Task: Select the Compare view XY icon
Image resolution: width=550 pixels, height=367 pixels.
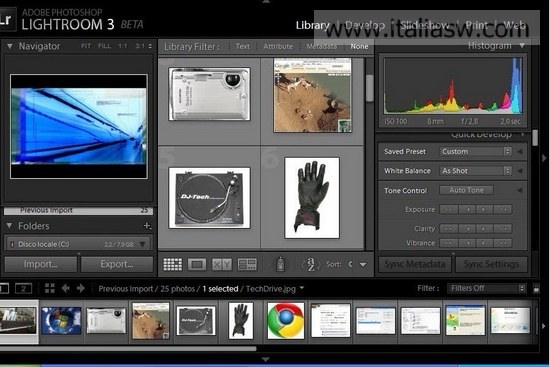Action: coord(222,264)
